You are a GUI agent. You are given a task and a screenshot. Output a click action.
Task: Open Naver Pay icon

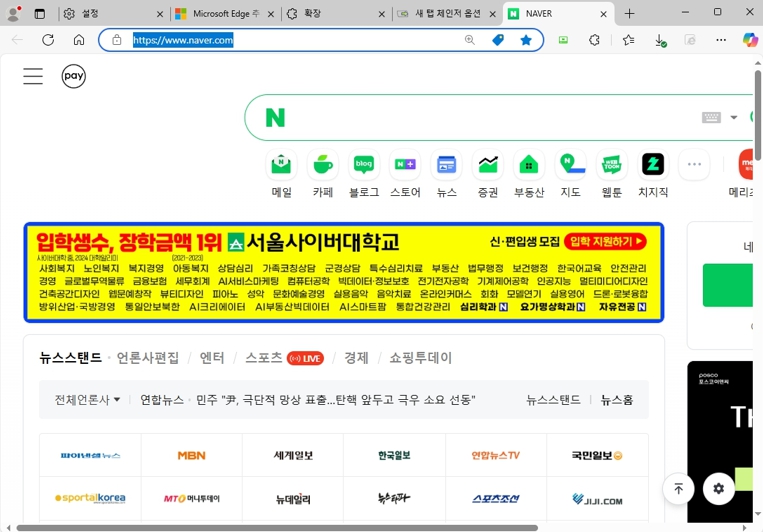[x=73, y=76]
